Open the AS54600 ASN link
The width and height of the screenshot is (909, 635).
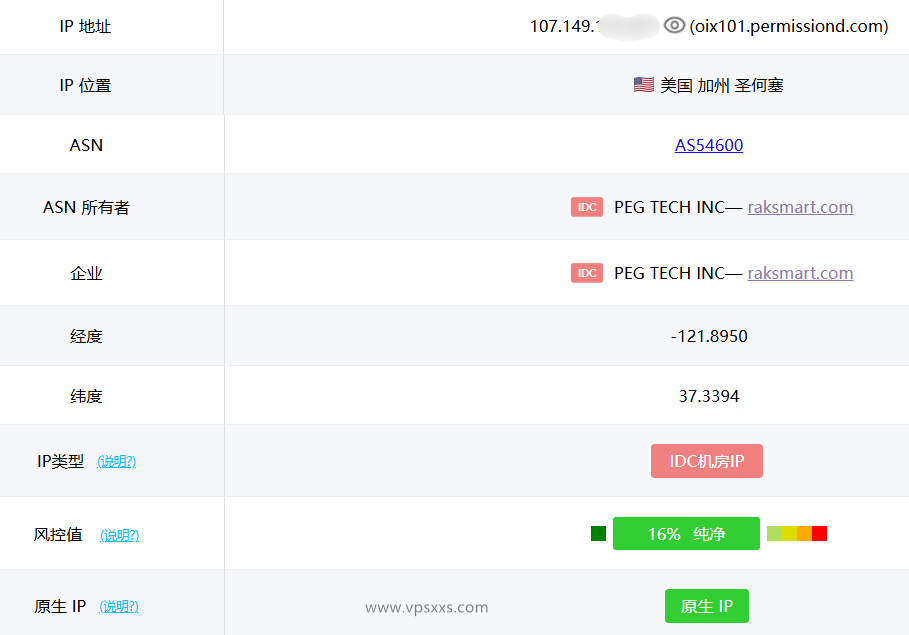(x=709, y=144)
